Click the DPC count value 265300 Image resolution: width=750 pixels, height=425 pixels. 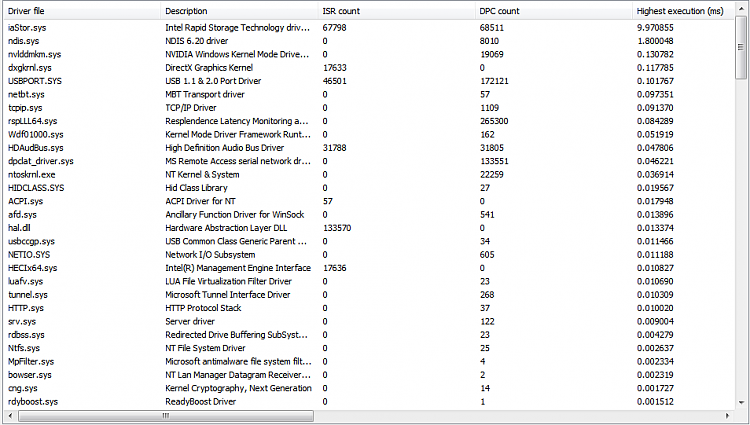coord(495,121)
